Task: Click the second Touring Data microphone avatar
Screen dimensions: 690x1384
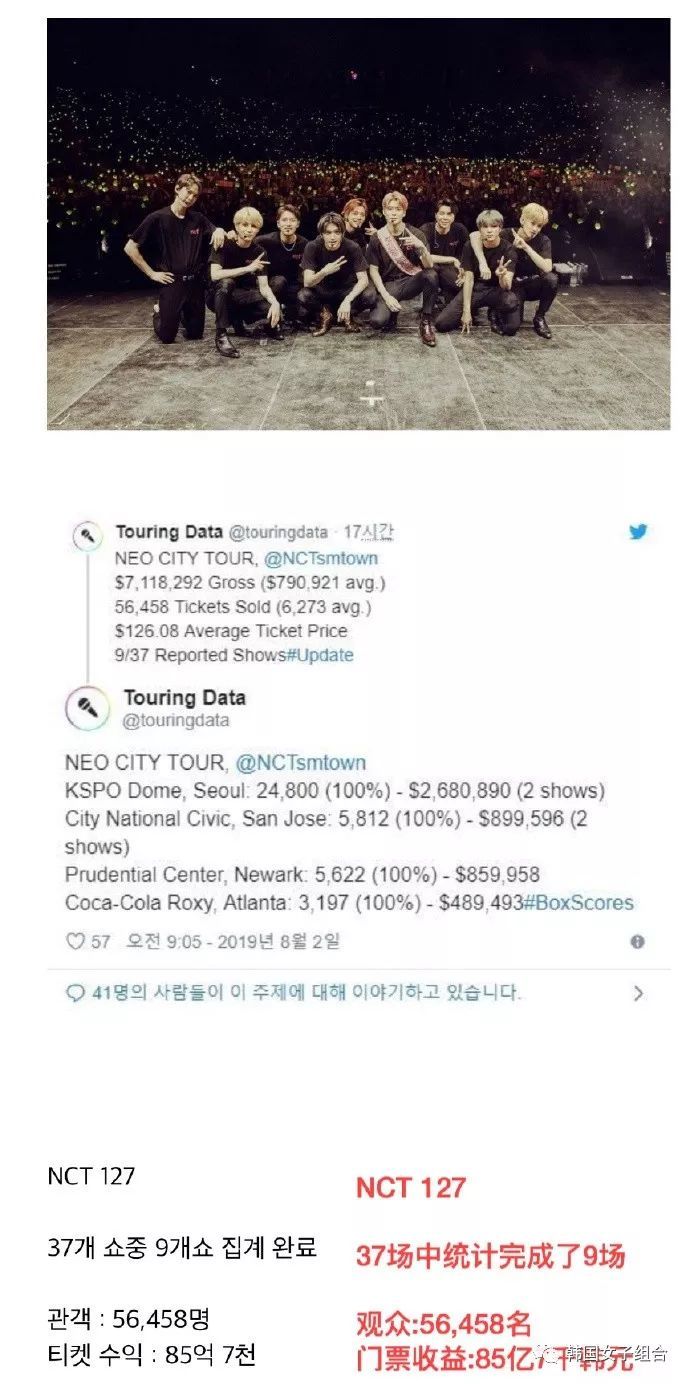Action: point(87,709)
